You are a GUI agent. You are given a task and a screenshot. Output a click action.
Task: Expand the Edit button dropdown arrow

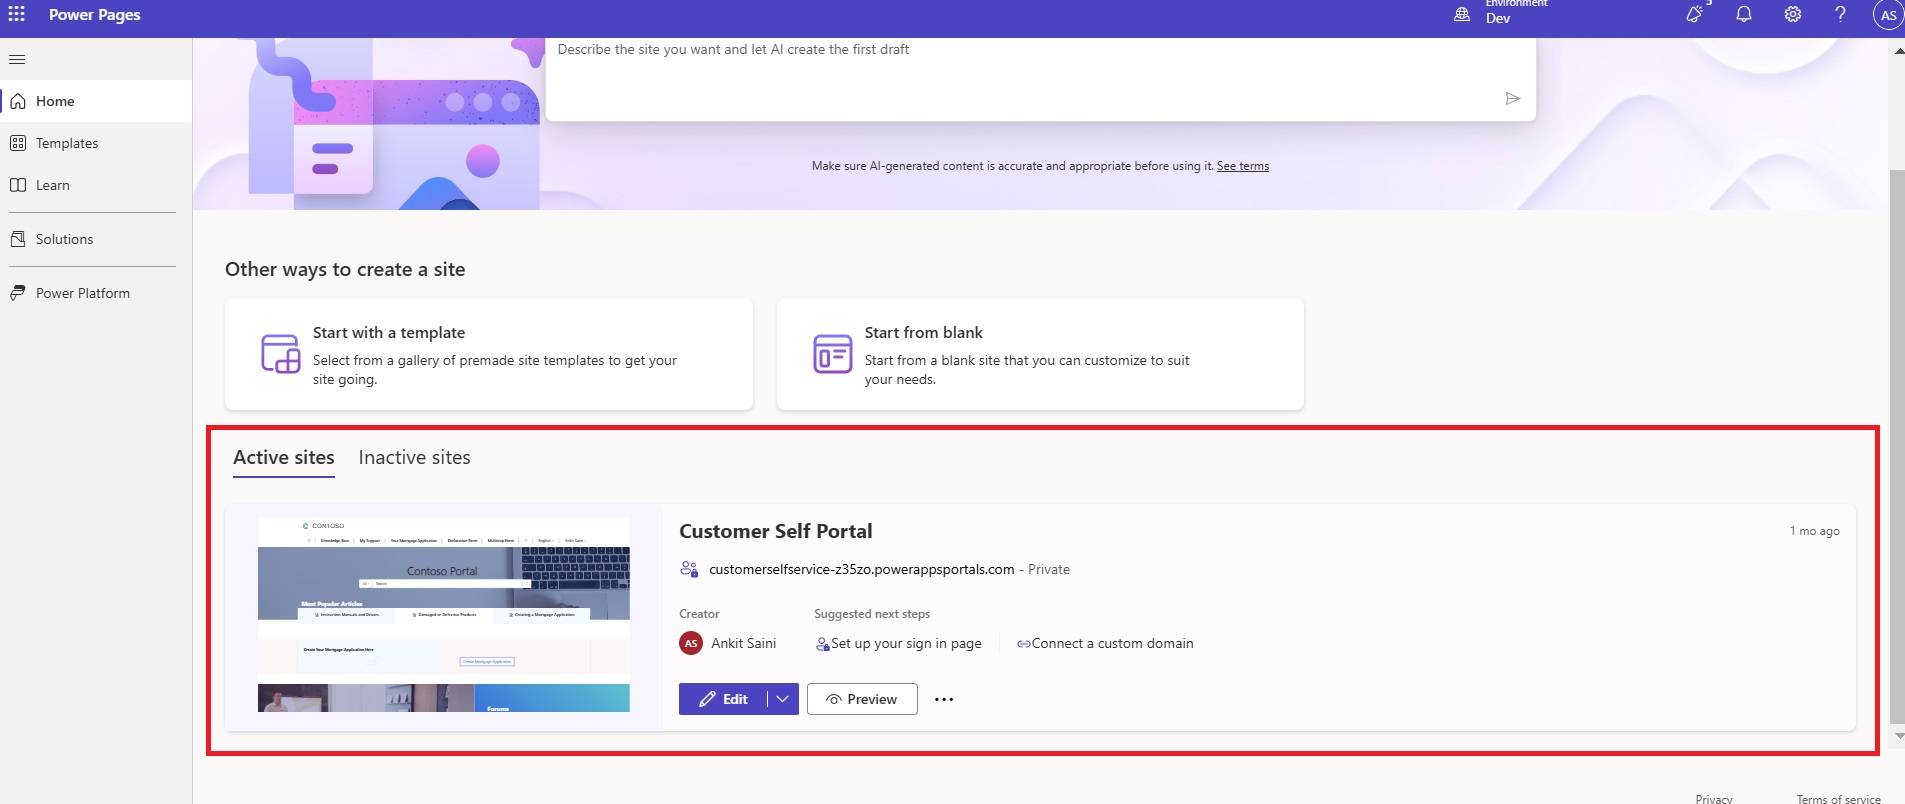[783, 699]
